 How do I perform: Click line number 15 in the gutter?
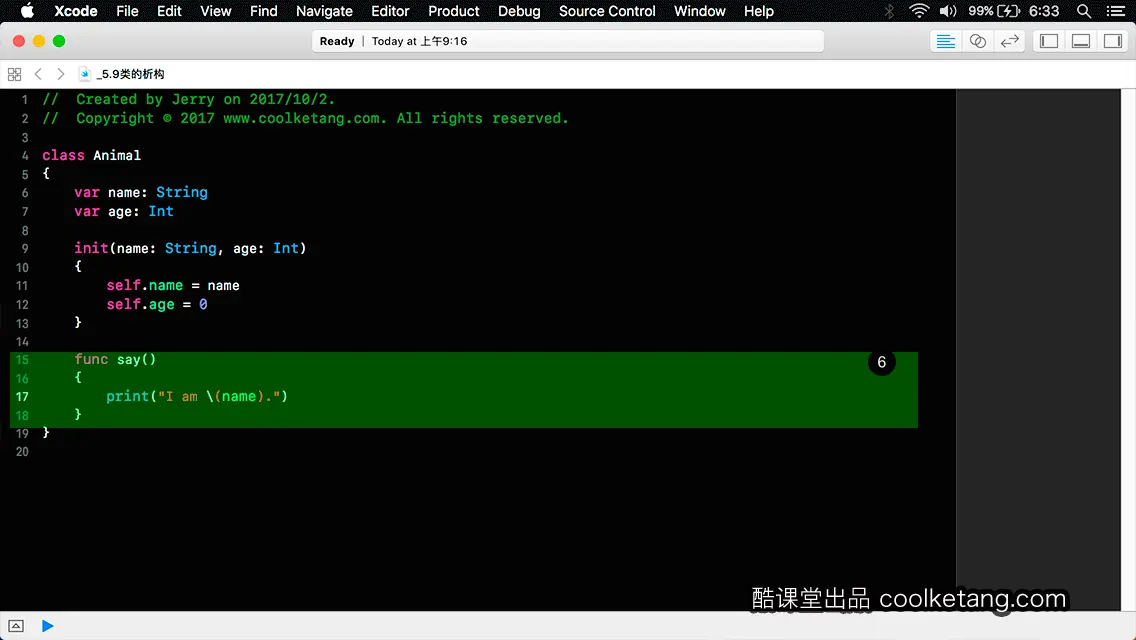click(x=22, y=360)
